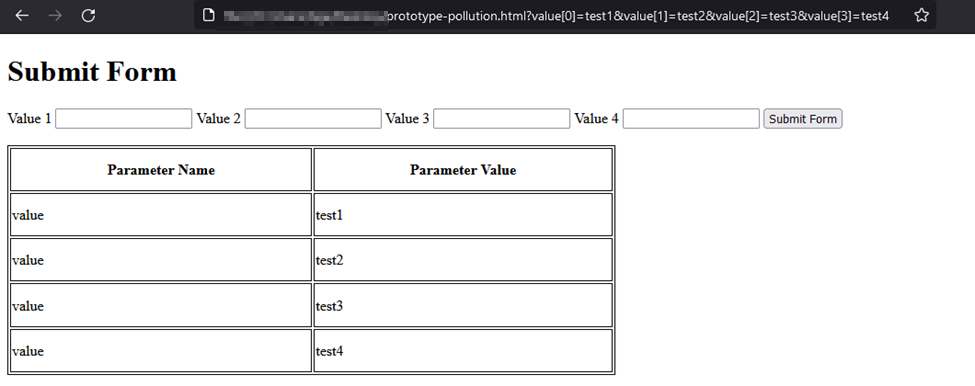Screen dimensions: 975x386
Task: Click the value cell in the test1 row
Action: click(161, 215)
